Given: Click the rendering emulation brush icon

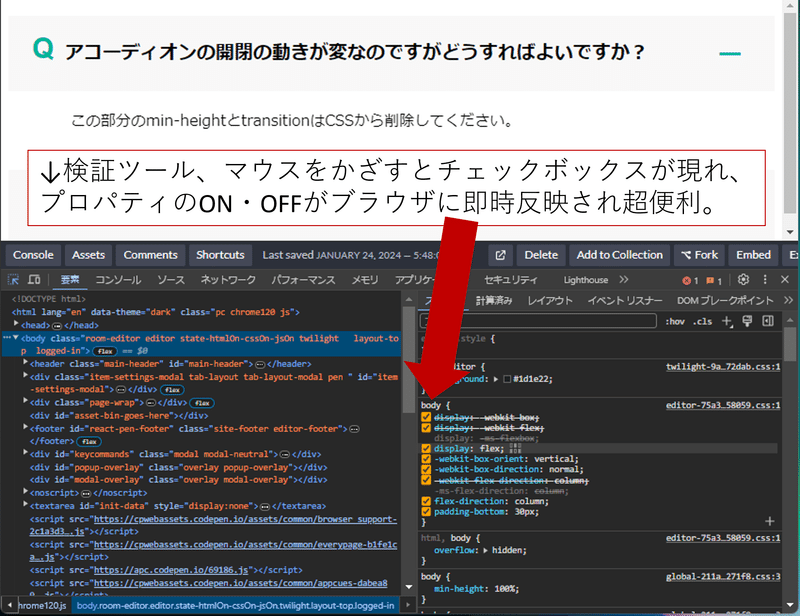Looking at the screenshot, I should pos(747,321).
